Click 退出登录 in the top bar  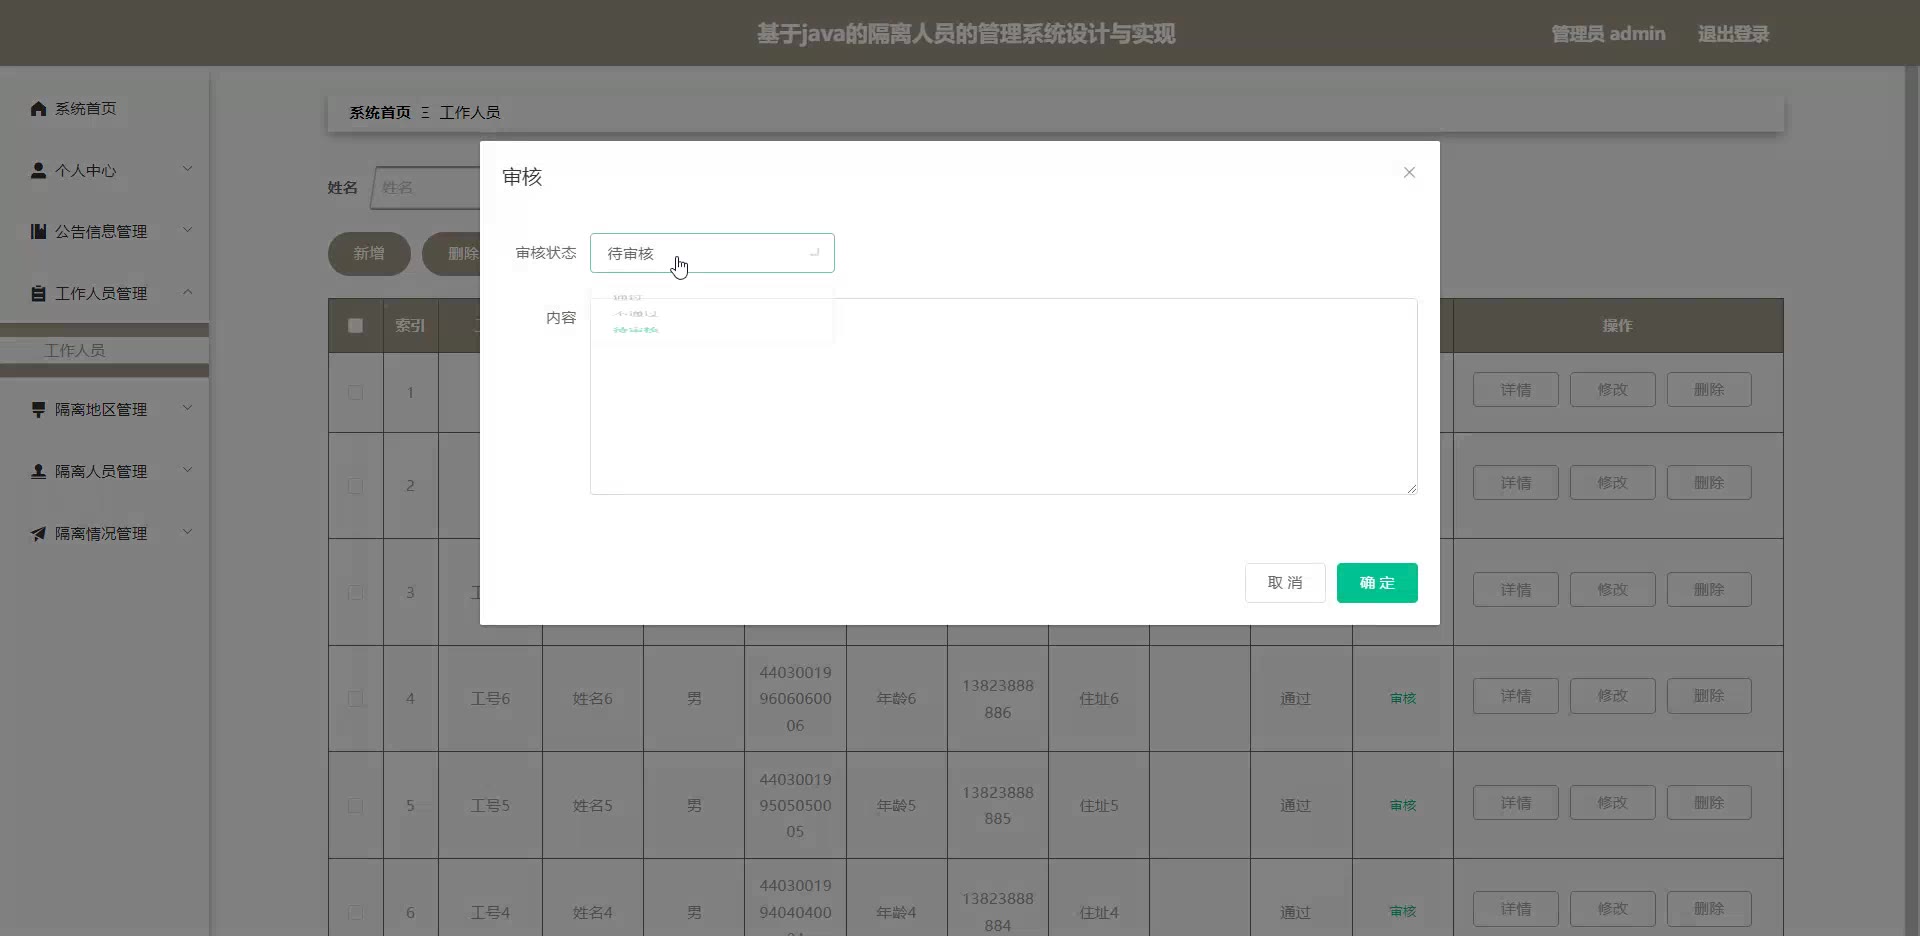pos(1733,34)
